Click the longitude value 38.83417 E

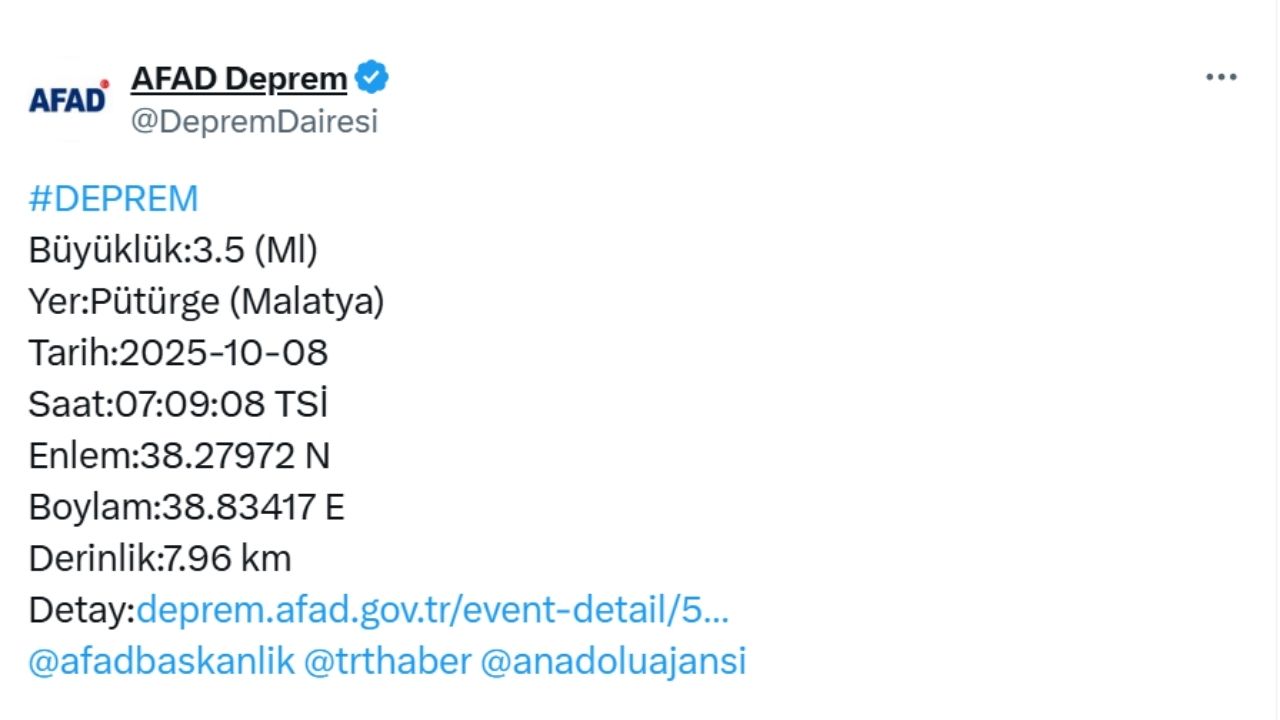click(x=253, y=508)
